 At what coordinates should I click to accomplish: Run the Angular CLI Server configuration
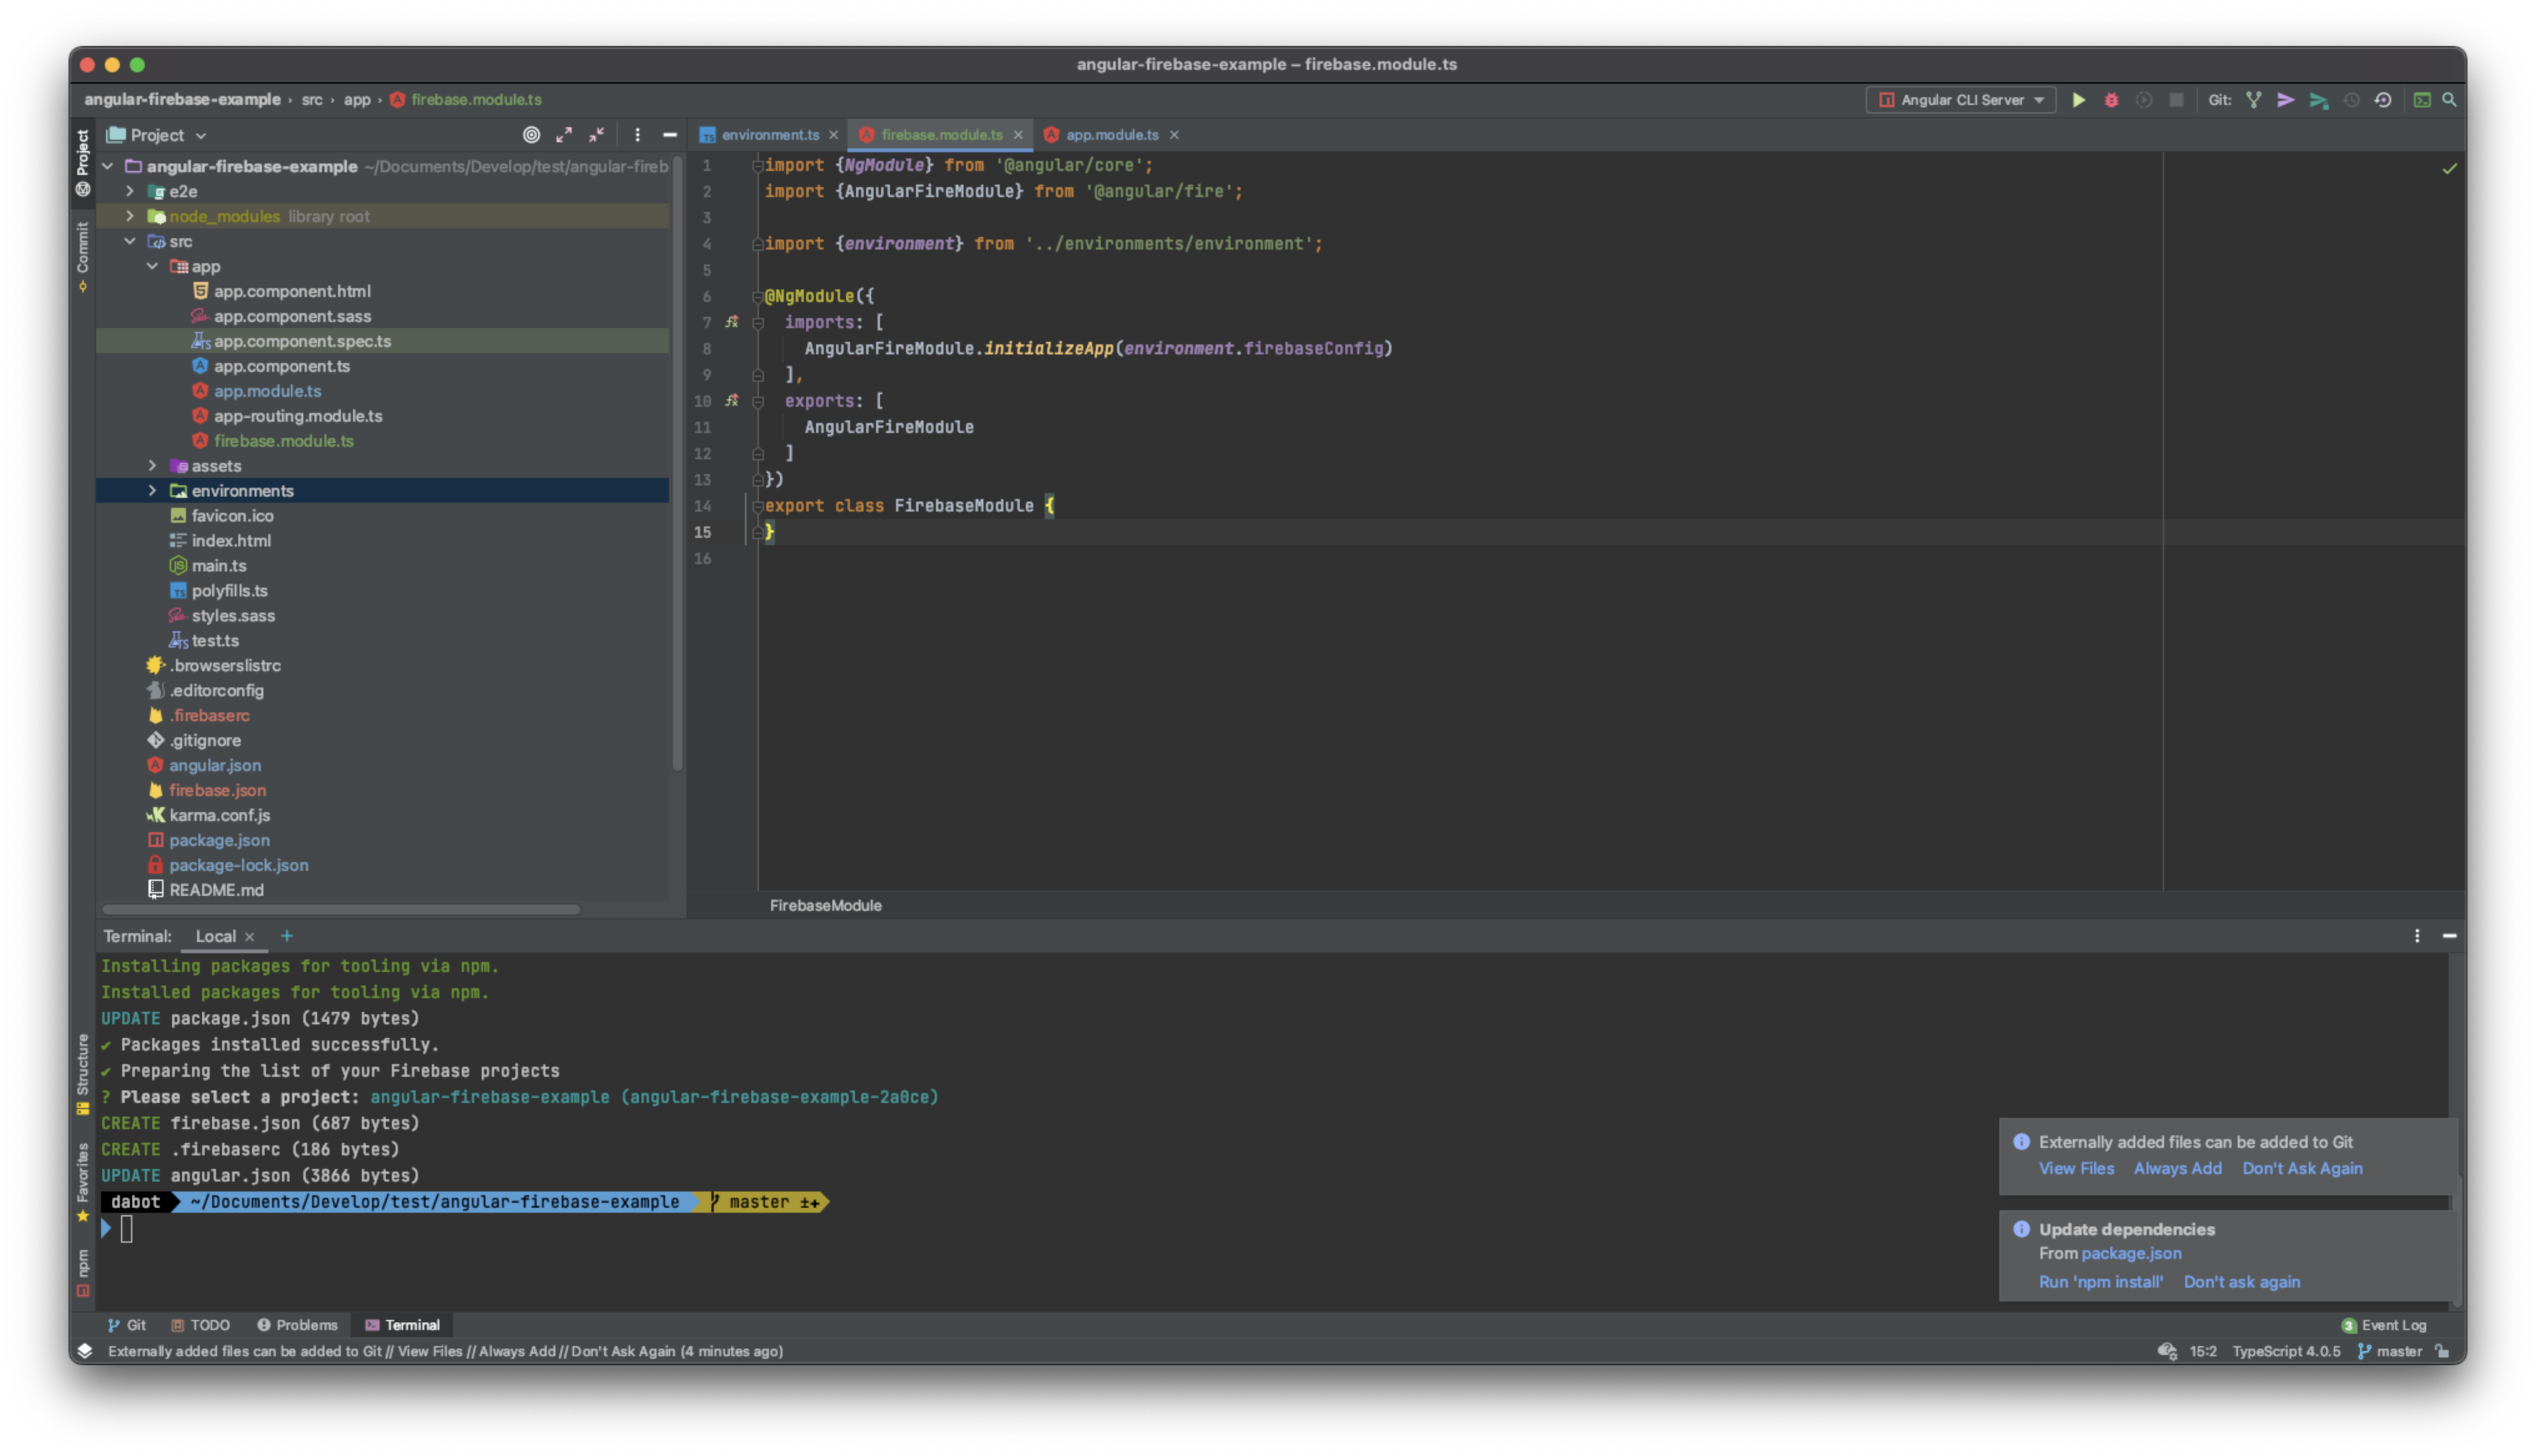tap(2078, 100)
